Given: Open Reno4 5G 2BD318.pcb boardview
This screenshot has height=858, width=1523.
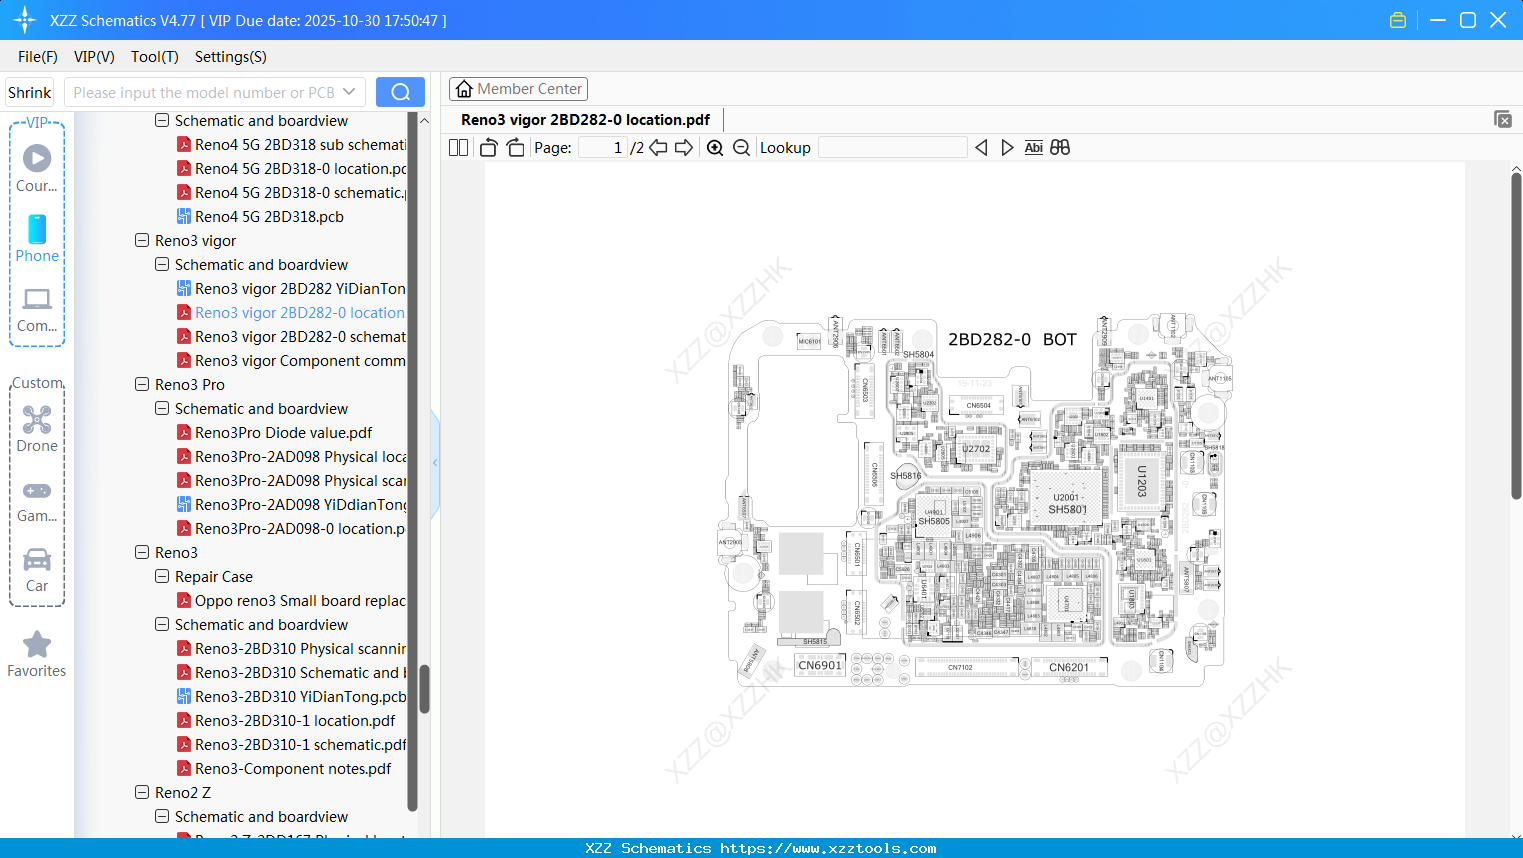Looking at the screenshot, I should [x=260, y=217].
